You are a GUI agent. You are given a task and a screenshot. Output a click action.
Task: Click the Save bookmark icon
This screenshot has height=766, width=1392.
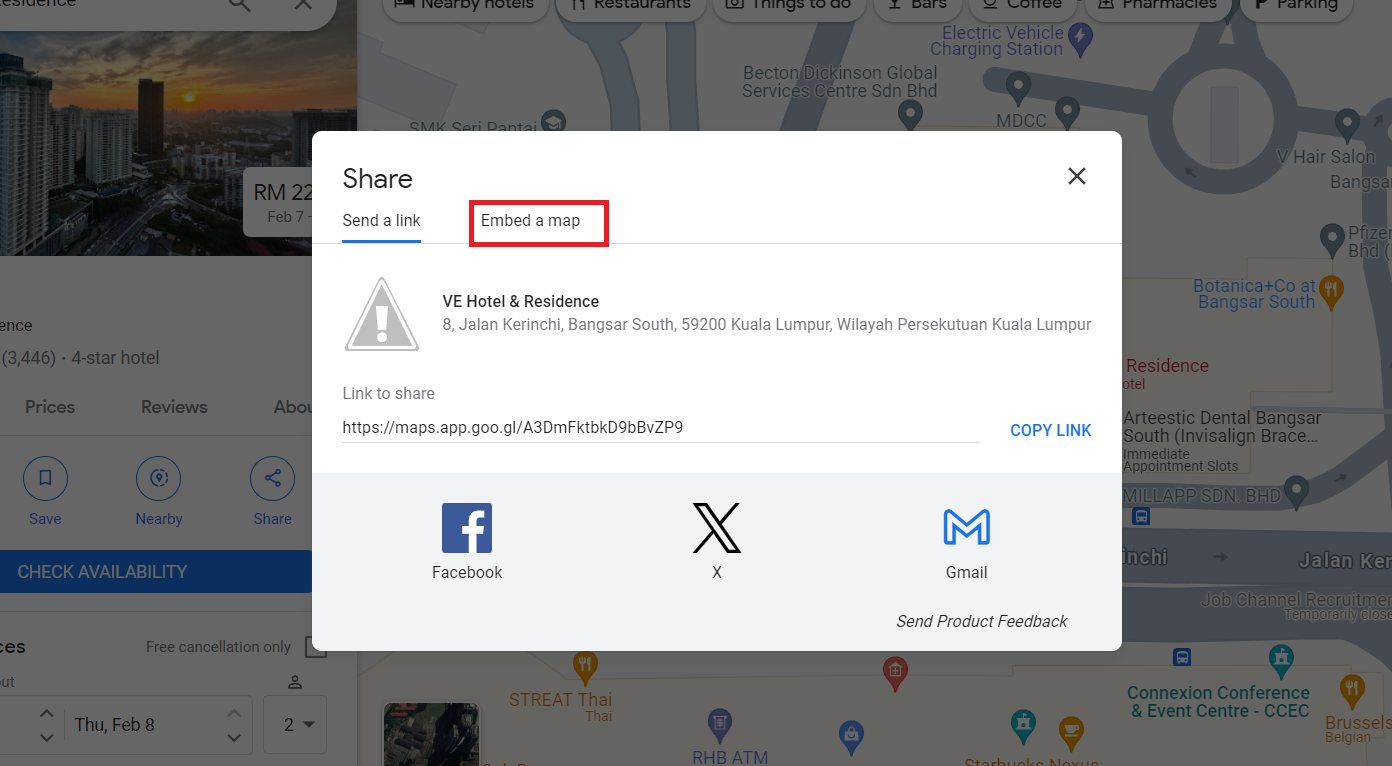pyautogui.click(x=45, y=479)
